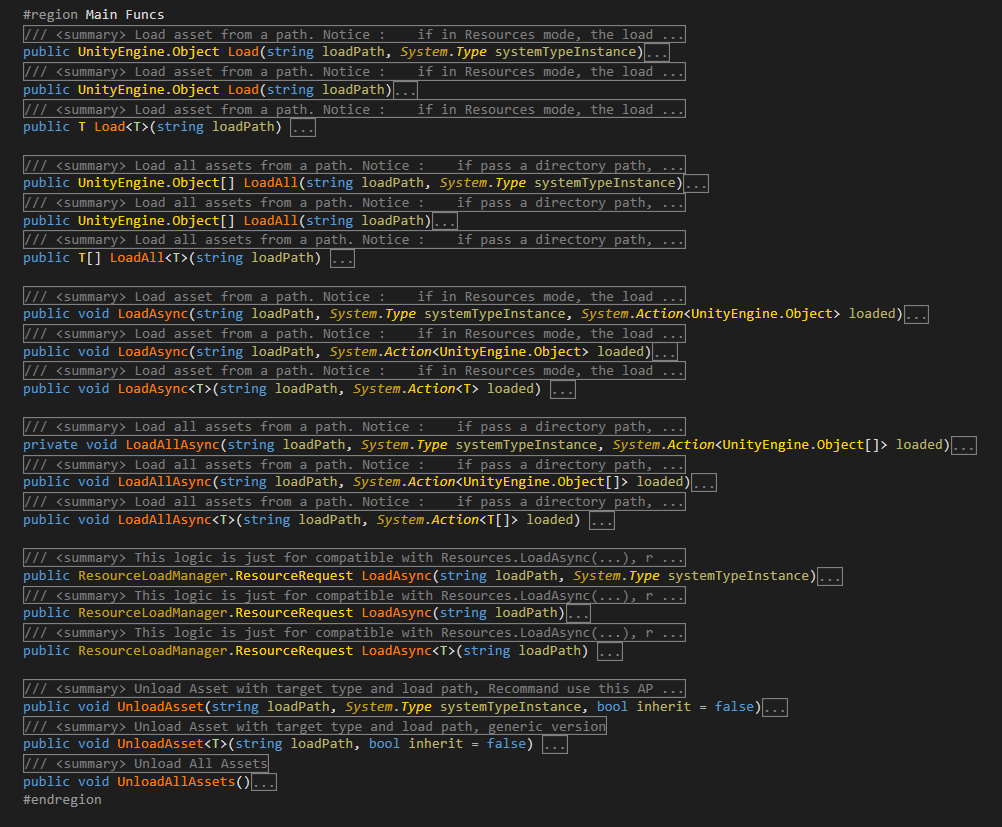Image resolution: width=1002 pixels, height=827 pixels.
Task: Click 'System.Action<T>' in LoadAsync<T> signature
Action: click(416, 389)
